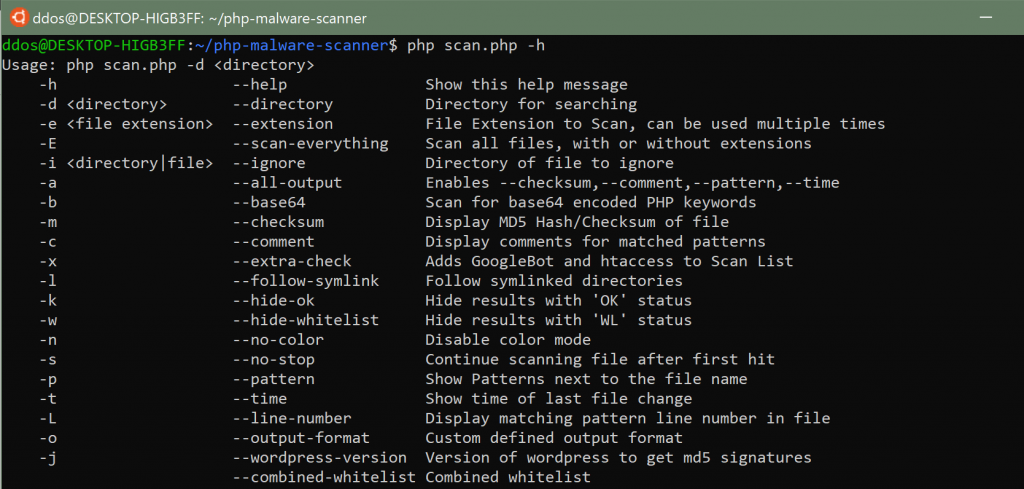Click the '--scan-everything' option text
The height and width of the screenshot is (489, 1024).
pyautogui.click(x=311, y=144)
